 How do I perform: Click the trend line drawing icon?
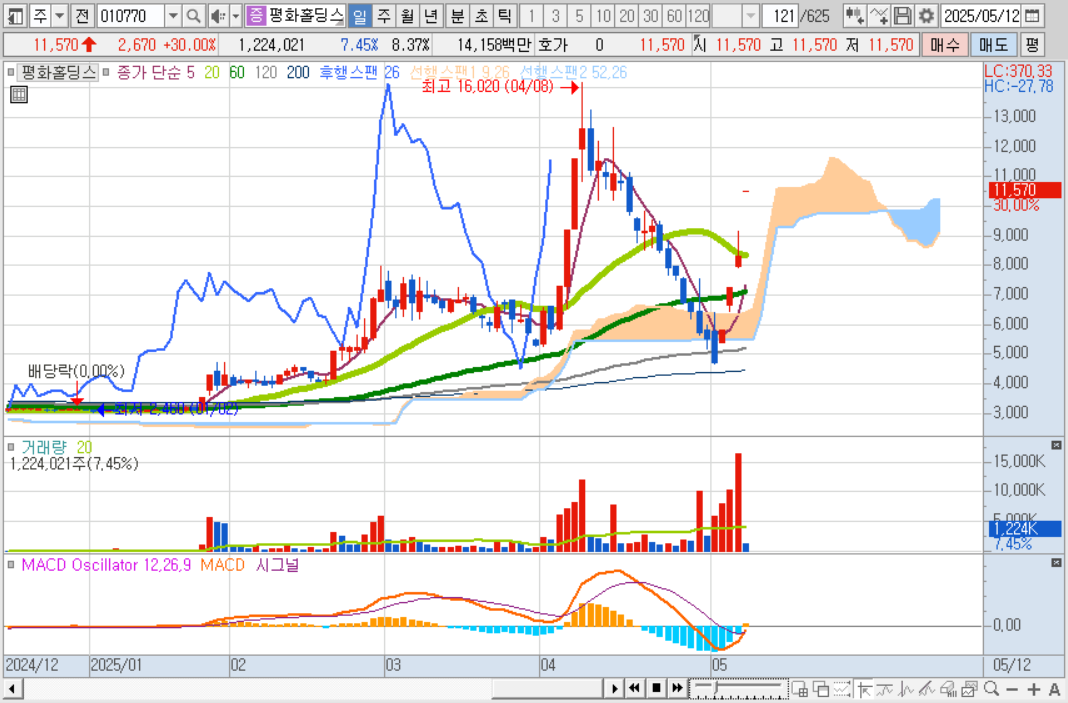[885, 689]
